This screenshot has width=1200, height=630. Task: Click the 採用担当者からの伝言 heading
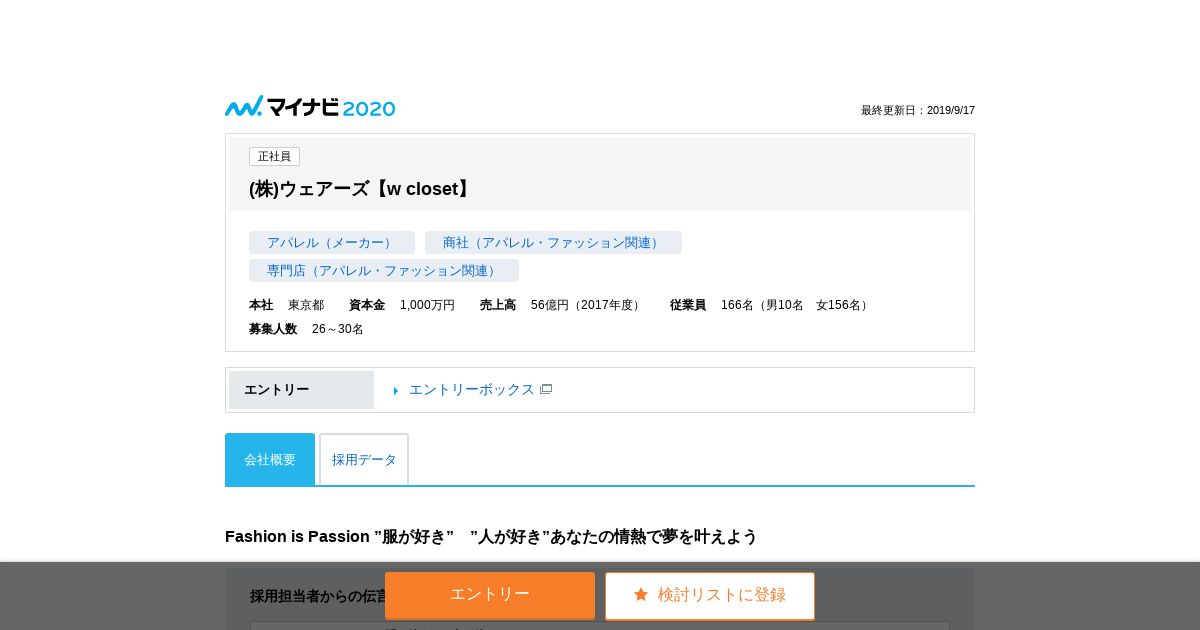(x=318, y=596)
